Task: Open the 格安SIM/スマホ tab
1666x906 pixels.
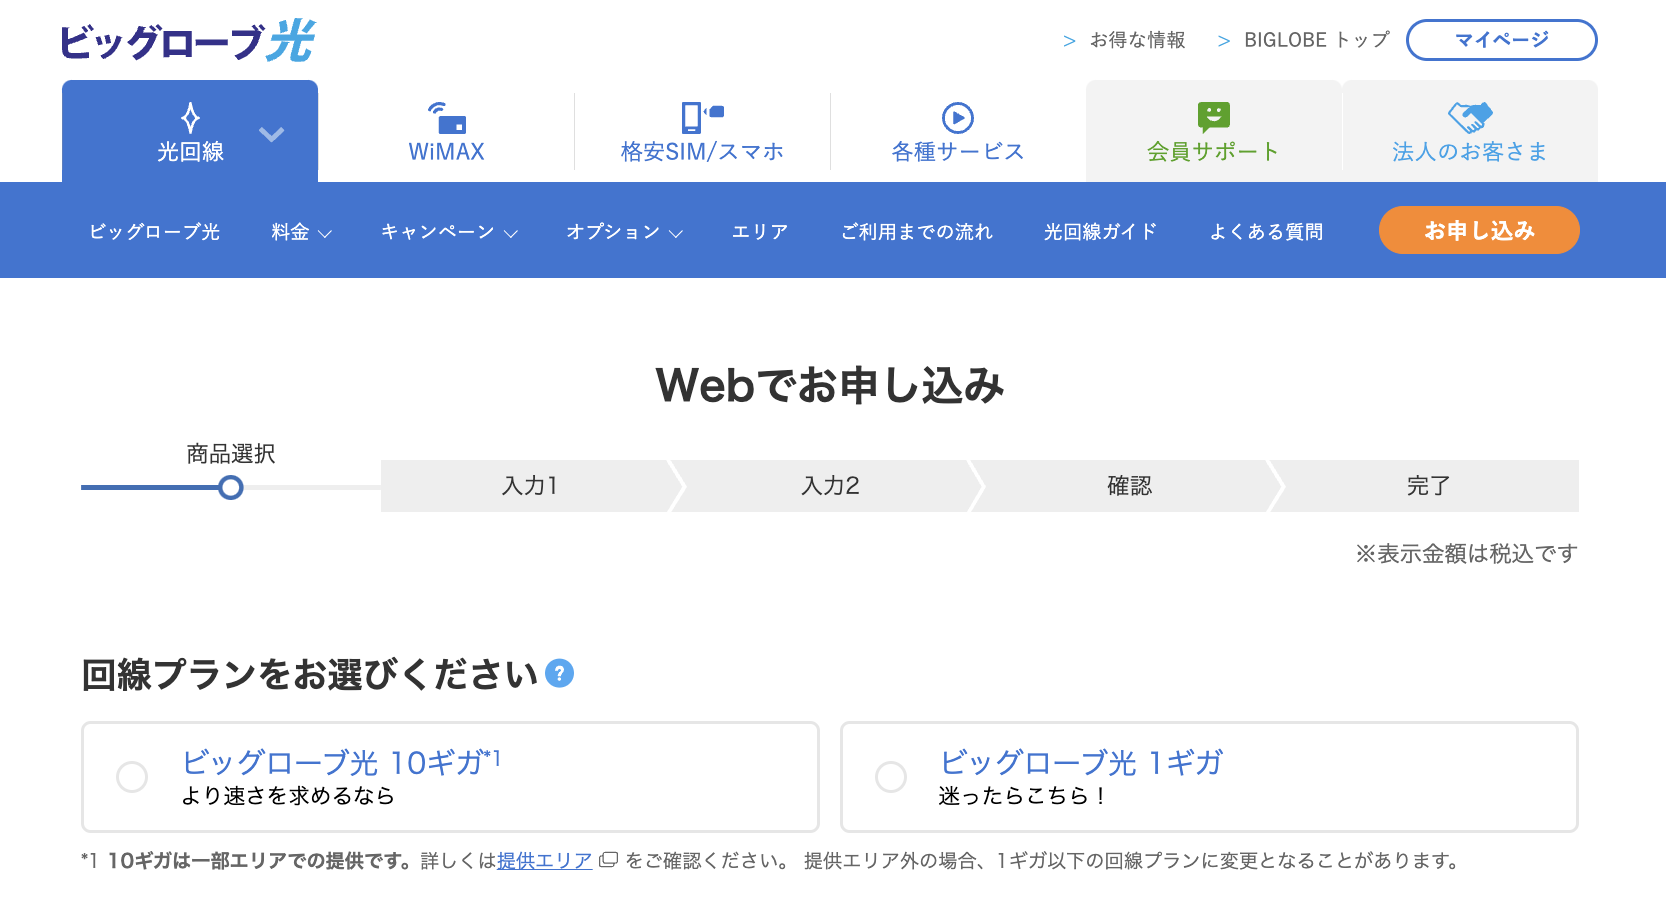Action: point(702,131)
